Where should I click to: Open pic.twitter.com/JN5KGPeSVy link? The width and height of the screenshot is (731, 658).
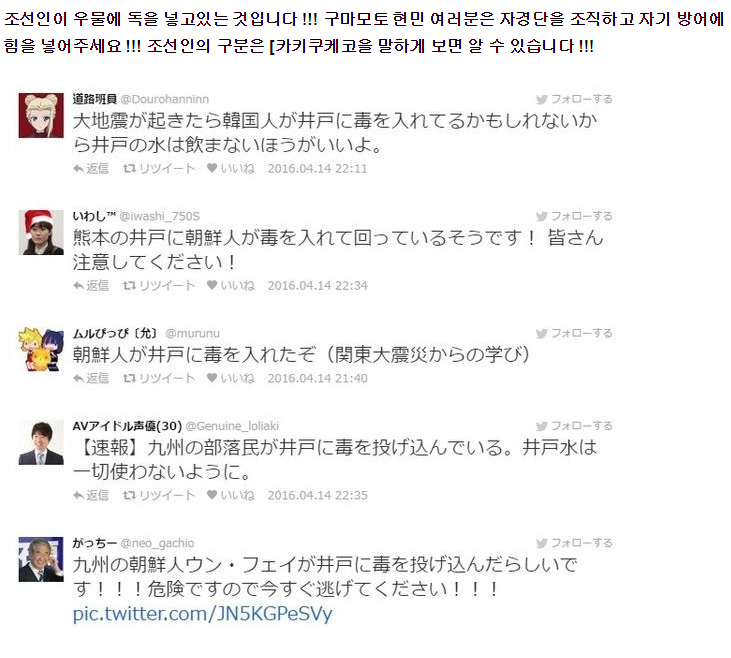pos(202,614)
